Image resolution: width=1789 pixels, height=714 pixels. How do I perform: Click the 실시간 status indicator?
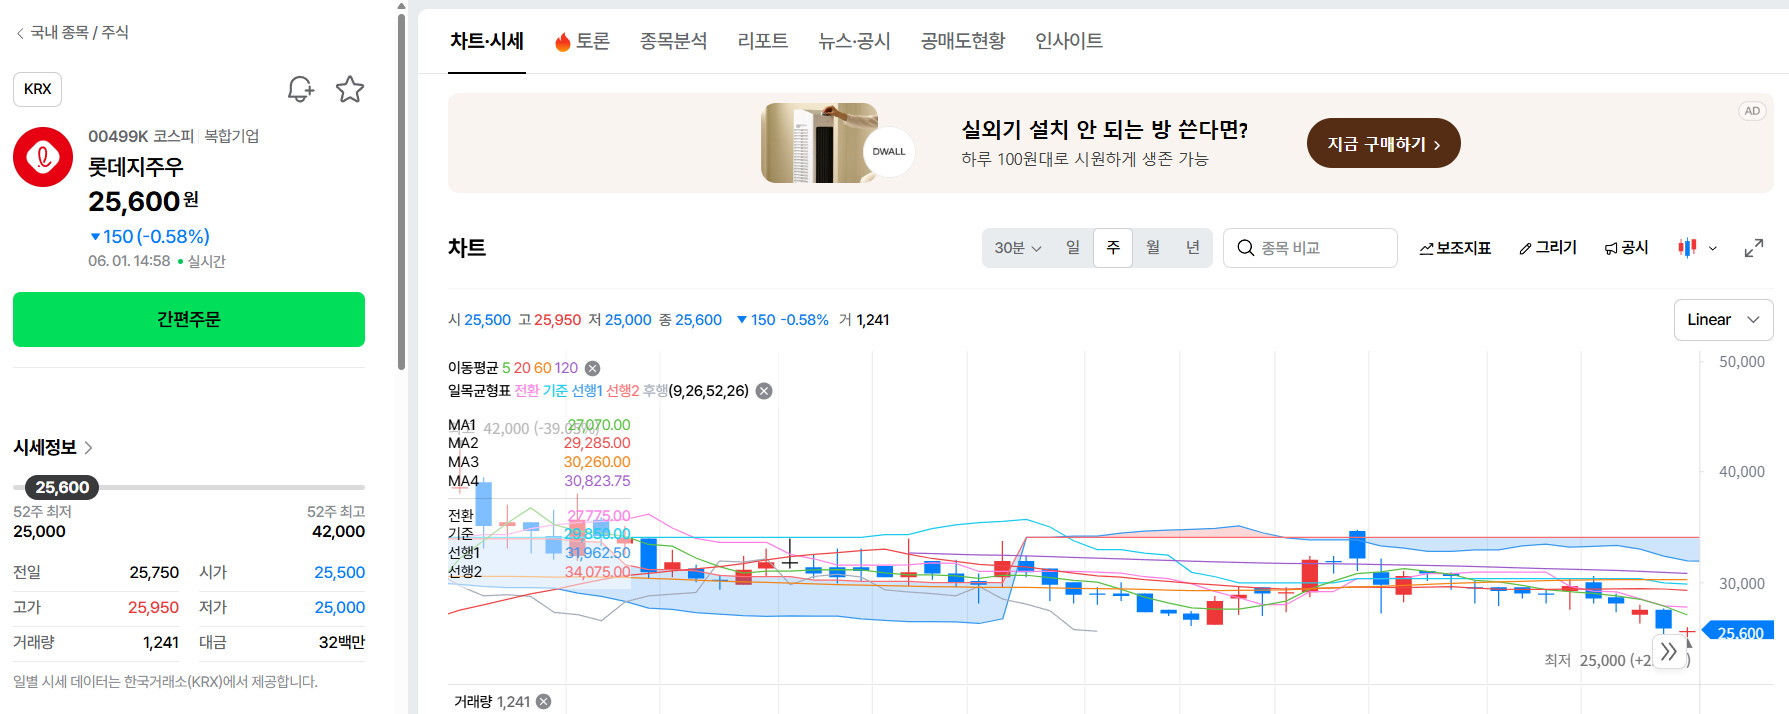201,262
